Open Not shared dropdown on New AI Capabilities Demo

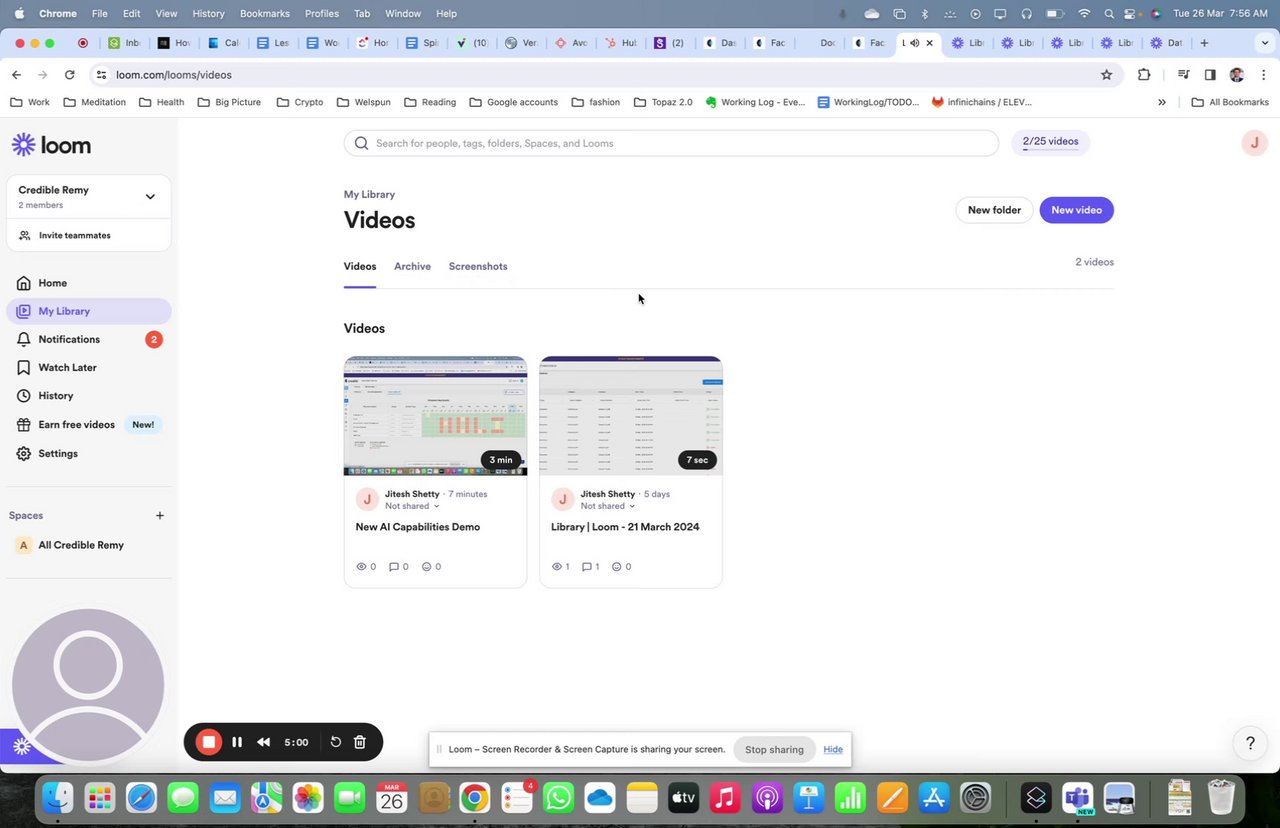[x=412, y=506]
